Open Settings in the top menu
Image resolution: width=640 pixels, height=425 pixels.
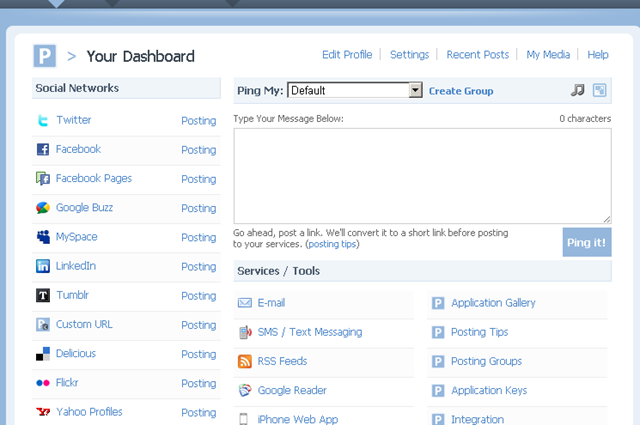pos(409,55)
